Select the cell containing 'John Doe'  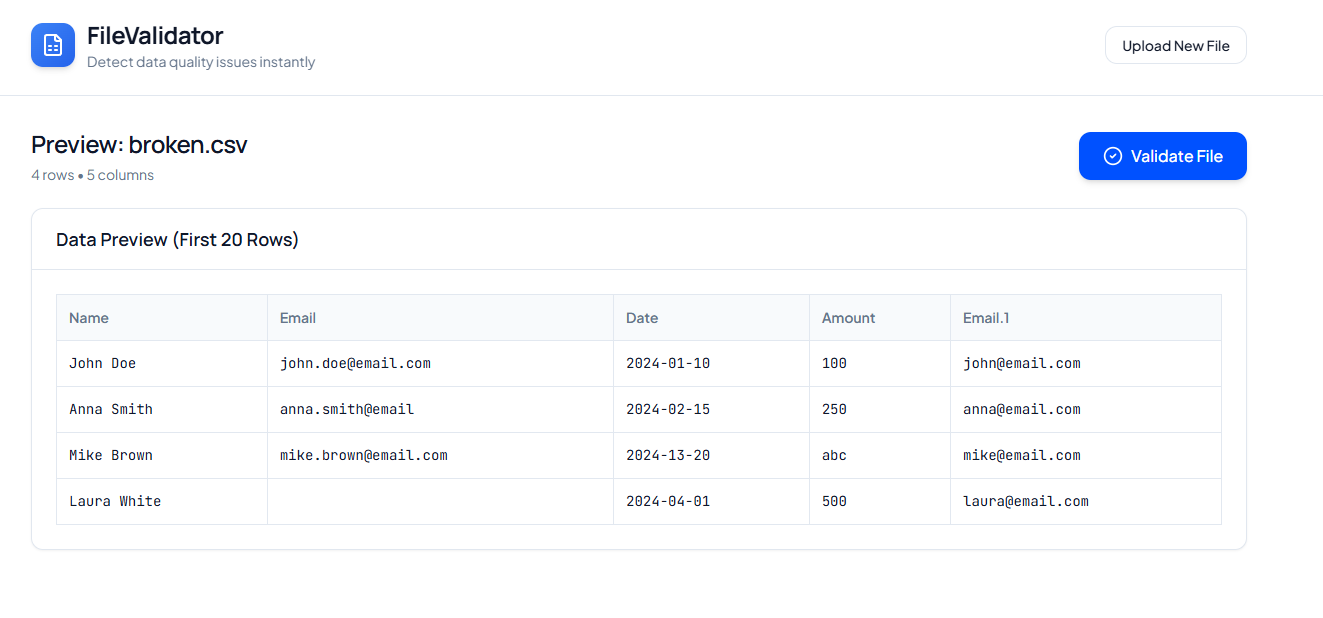(x=102, y=363)
